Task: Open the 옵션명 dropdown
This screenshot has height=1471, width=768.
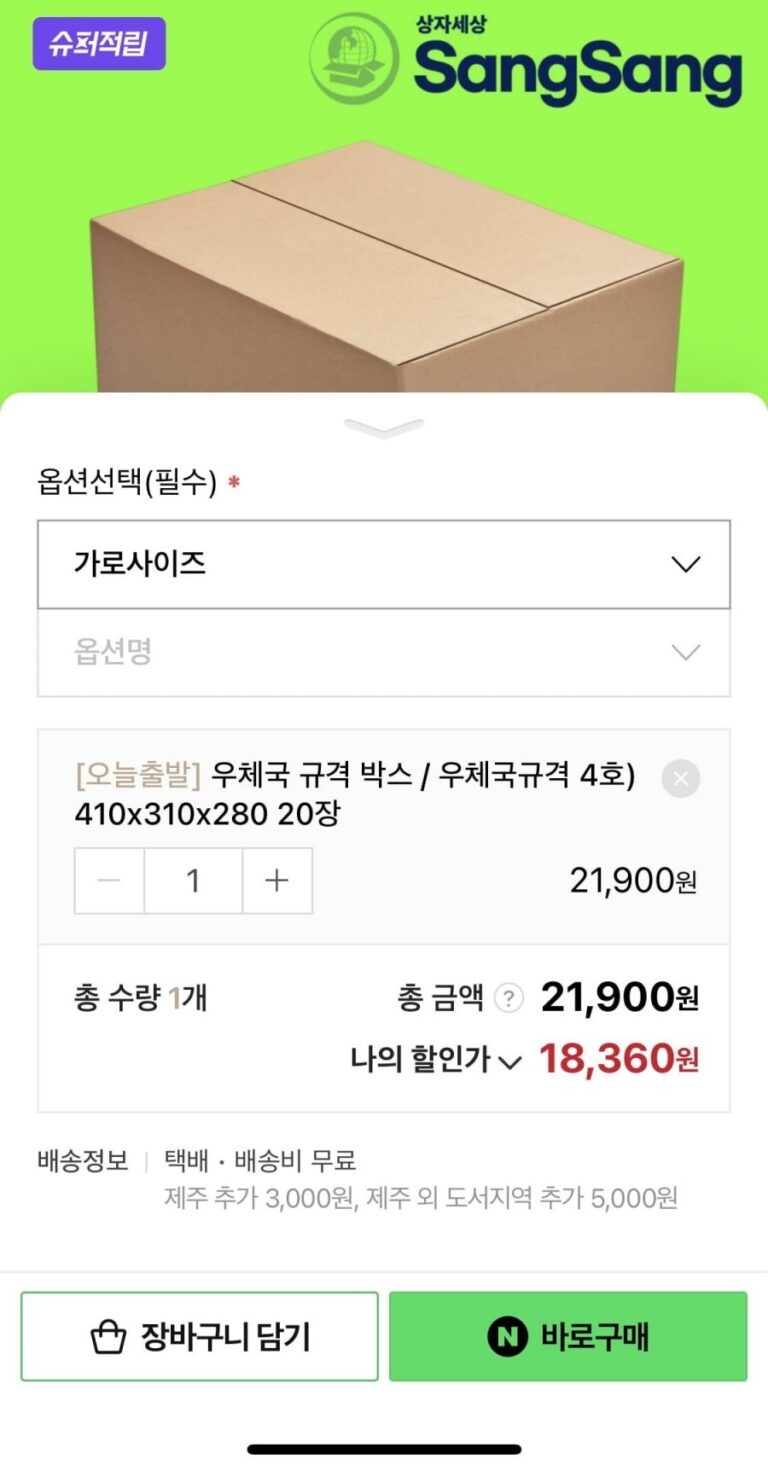Action: (384, 653)
